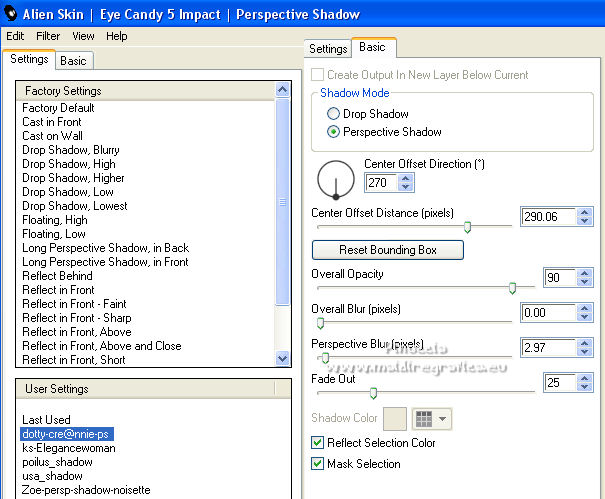
Task: Increase Overall Blur with up arrow
Action: point(585,308)
